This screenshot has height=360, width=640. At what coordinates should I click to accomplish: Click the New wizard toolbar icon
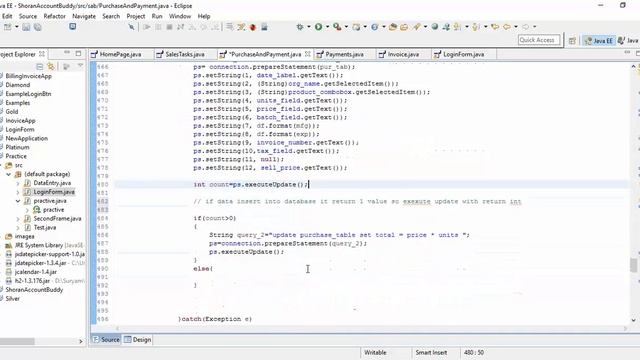(x=7, y=27)
